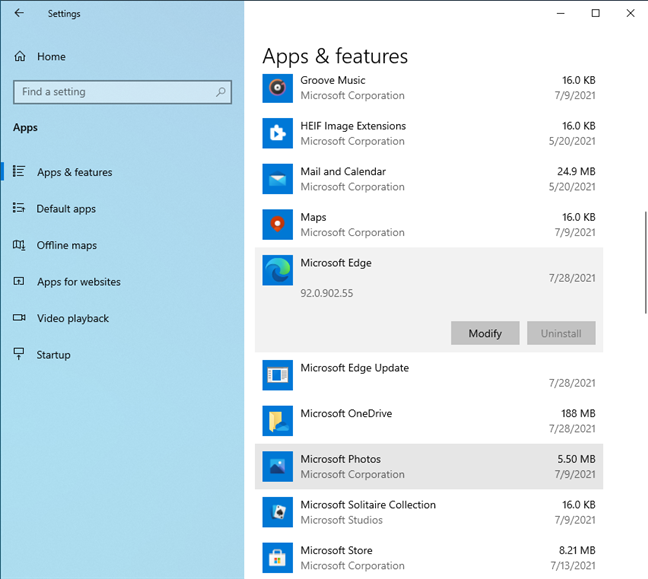Image resolution: width=648 pixels, height=579 pixels.
Task: Open Apps for websites section
Action: click(78, 282)
